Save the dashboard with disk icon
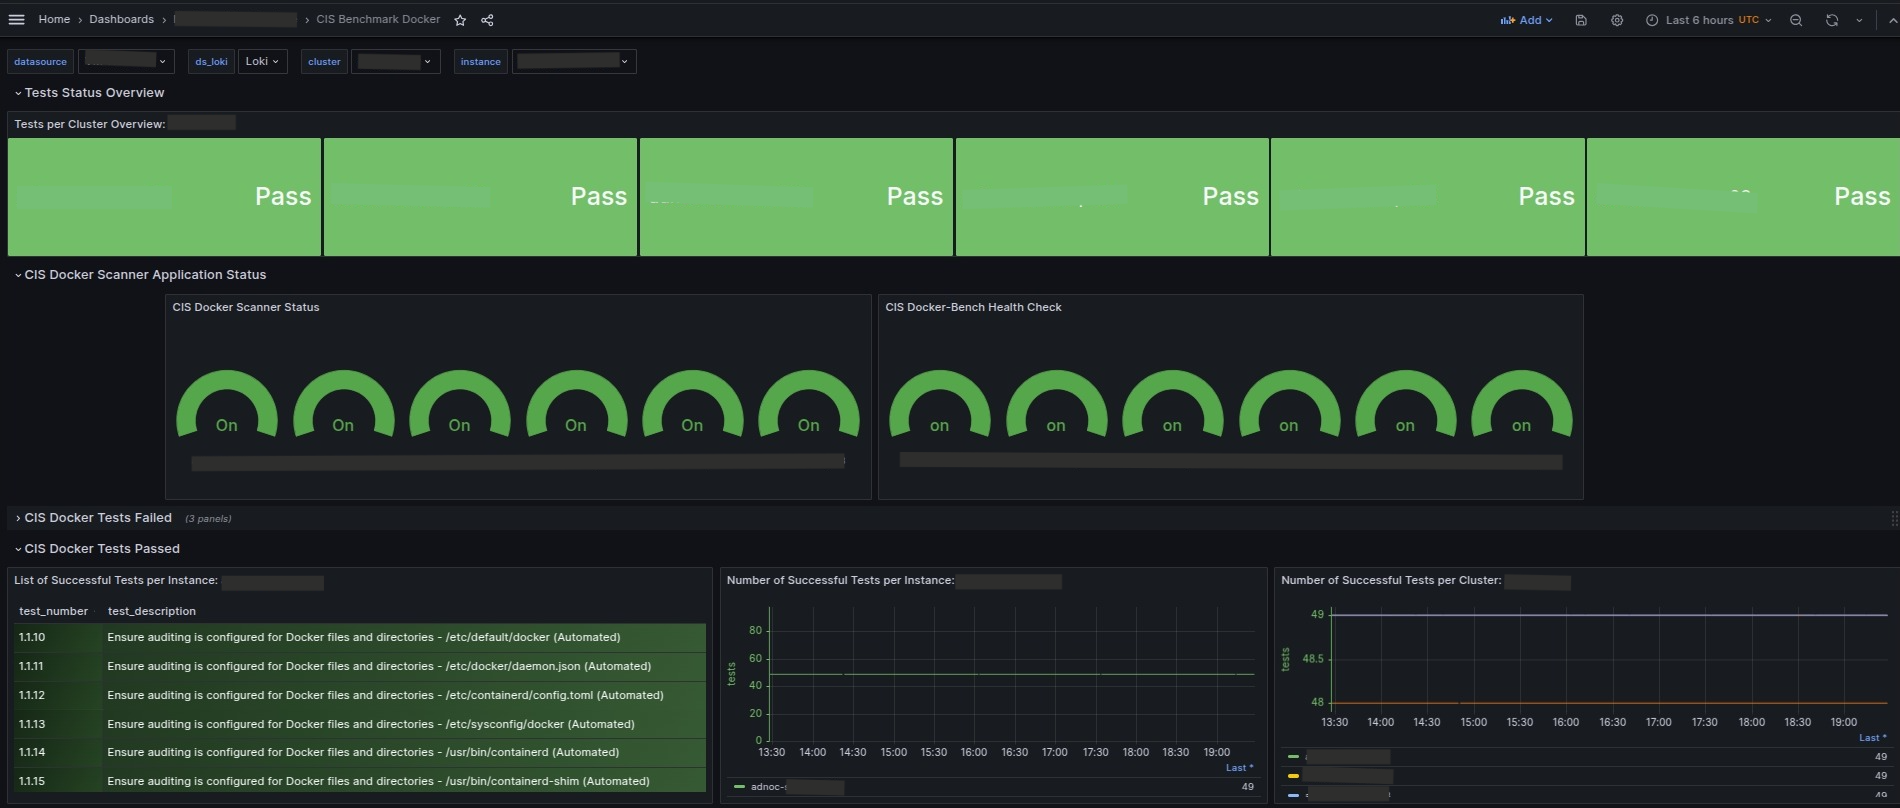This screenshot has width=1900, height=808. (x=1581, y=20)
